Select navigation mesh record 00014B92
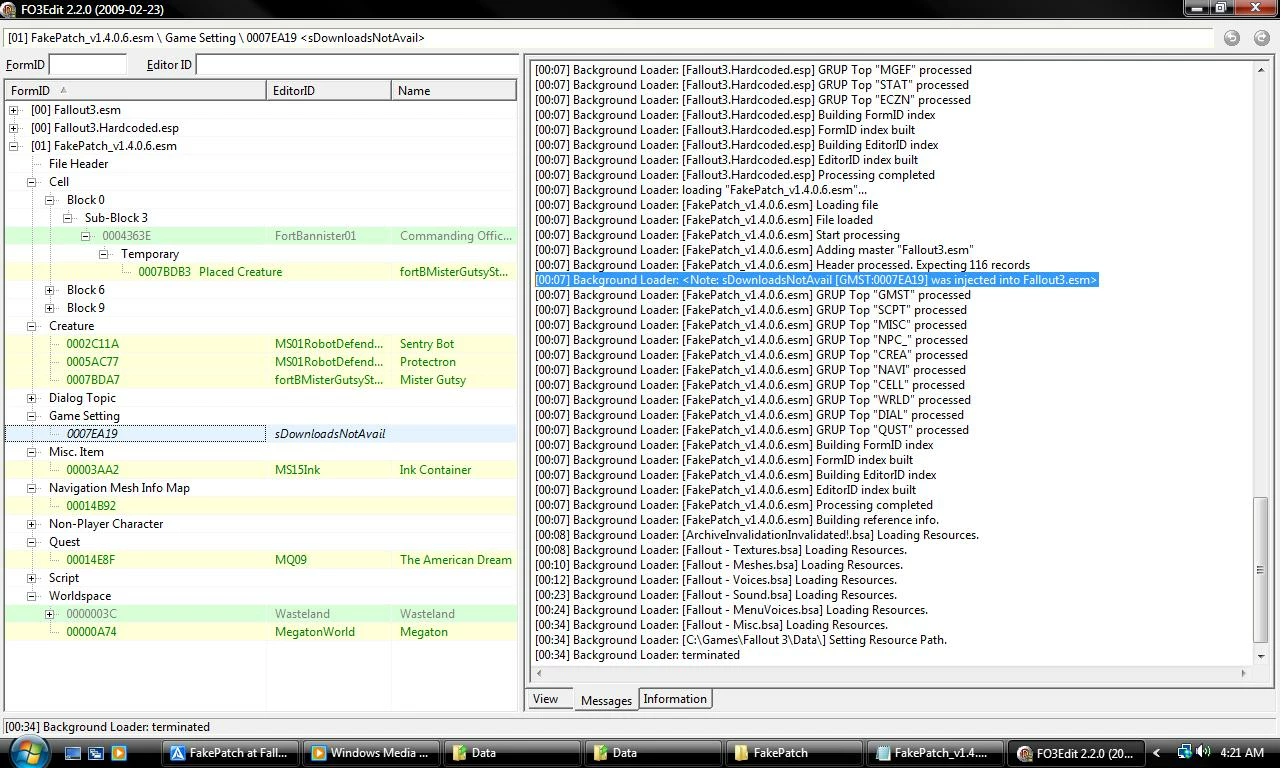This screenshot has width=1281, height=768. tap(260, 506)
